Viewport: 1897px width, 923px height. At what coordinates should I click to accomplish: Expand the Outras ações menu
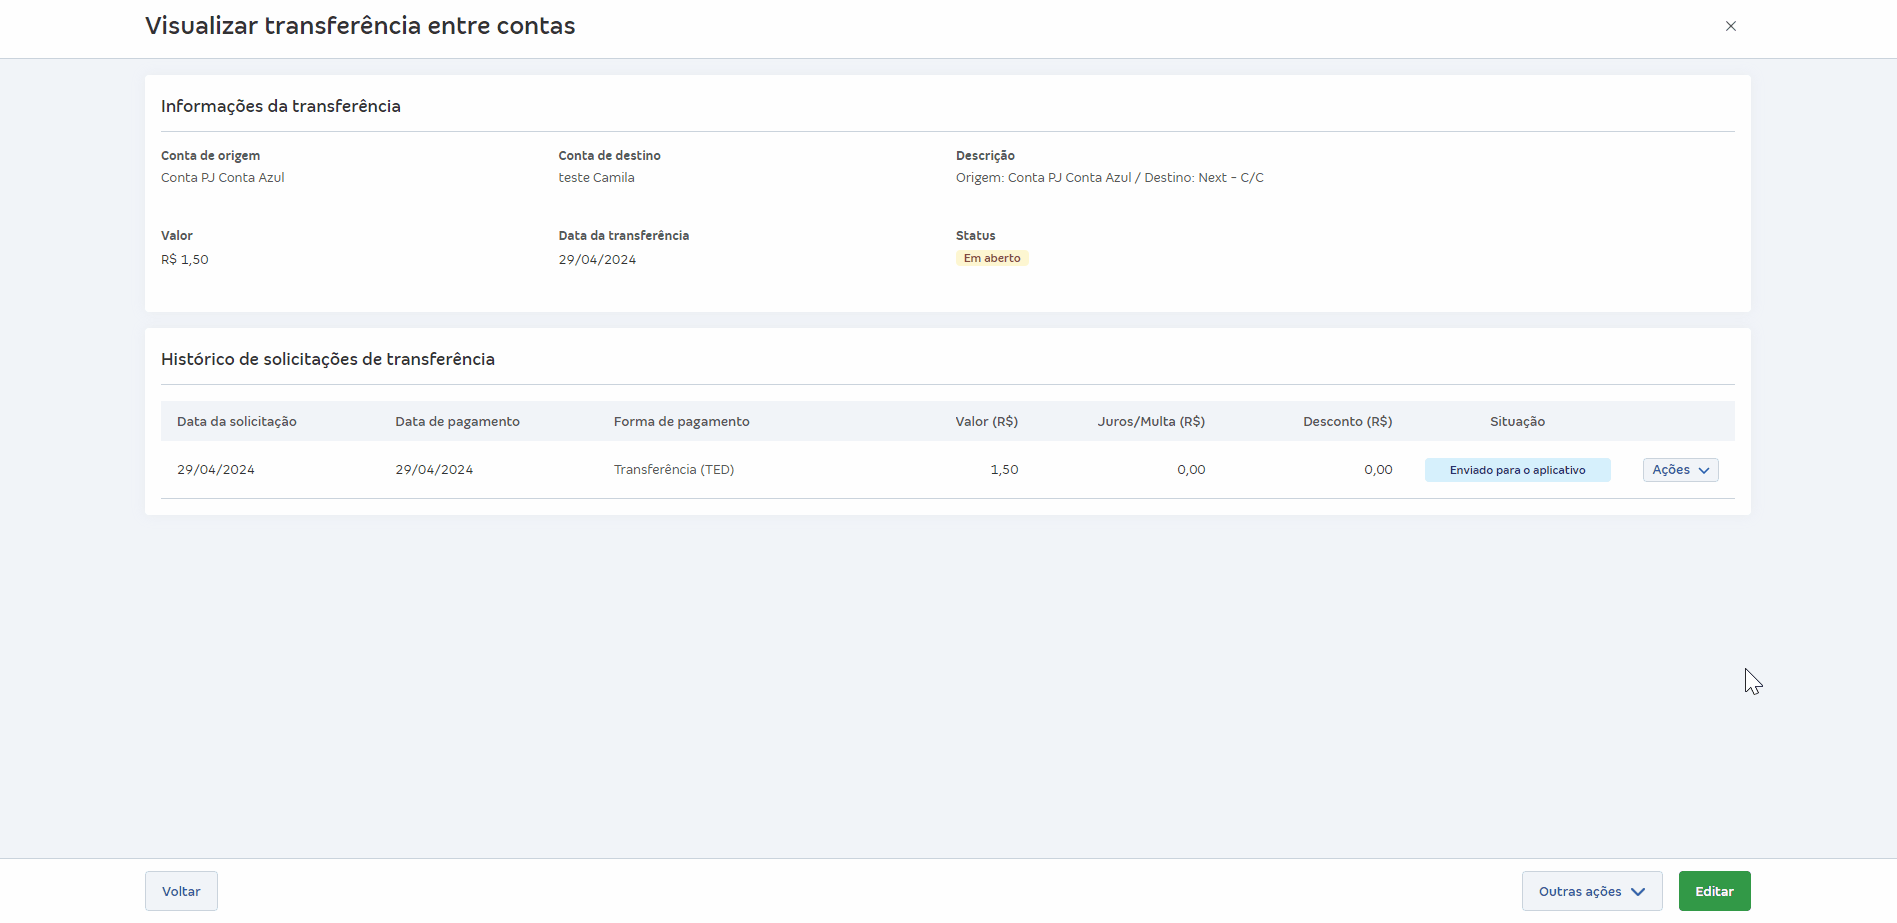[1591, 891]
